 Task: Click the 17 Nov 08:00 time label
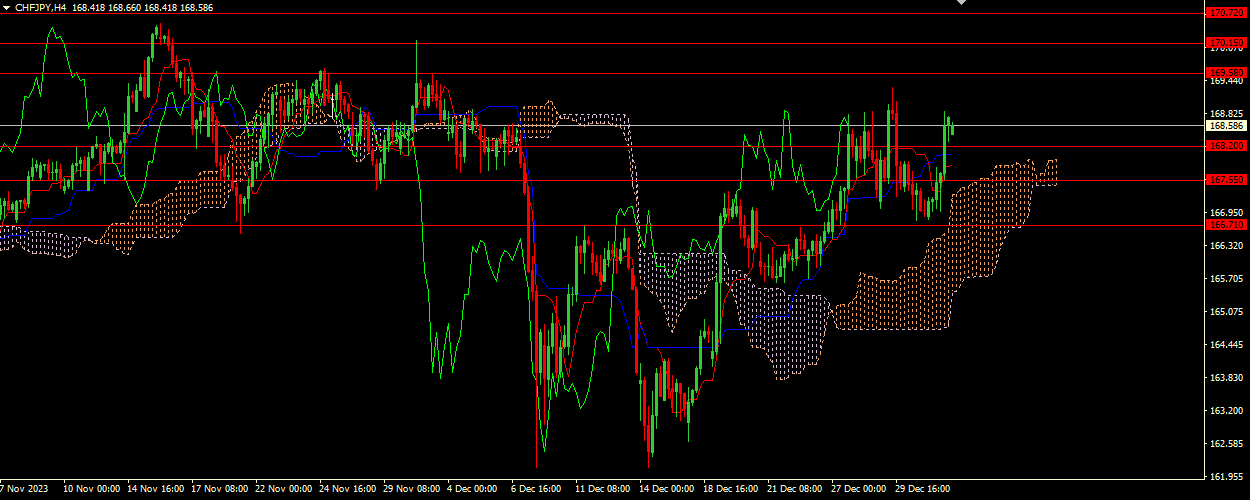pyautogui.click(x=220, y=490)
